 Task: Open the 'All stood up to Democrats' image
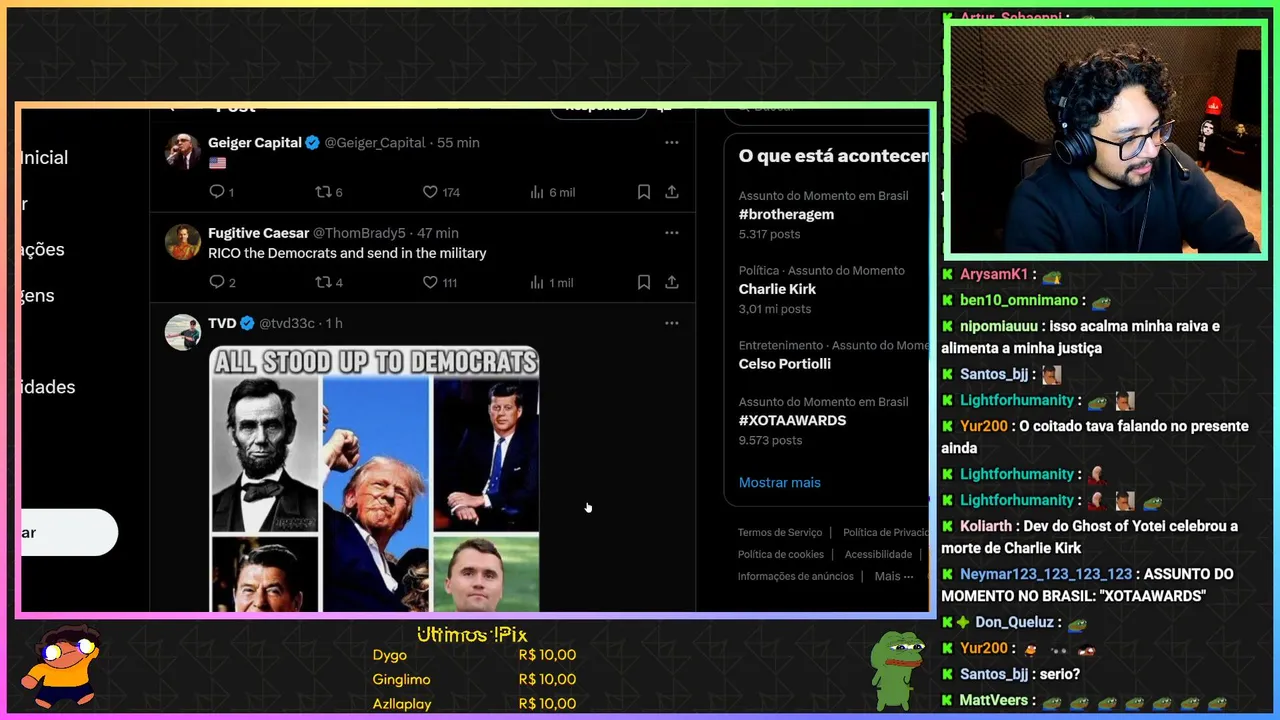tap(374, 479)
